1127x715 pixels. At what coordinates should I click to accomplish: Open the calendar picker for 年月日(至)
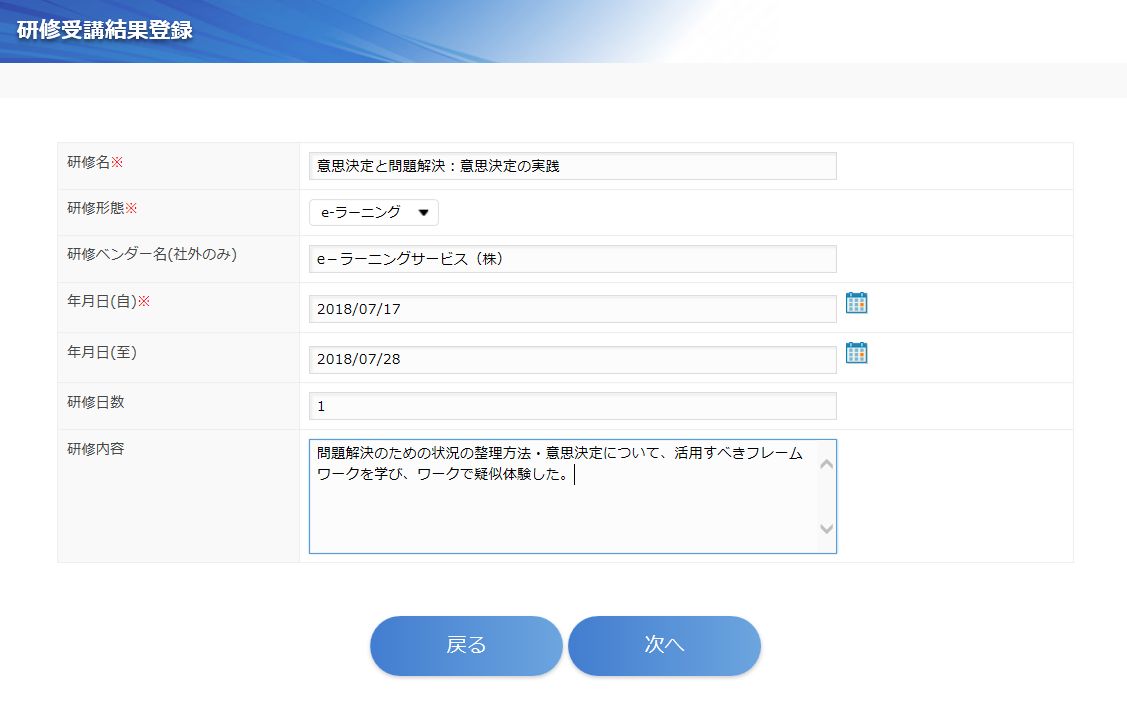pos(856,353)
